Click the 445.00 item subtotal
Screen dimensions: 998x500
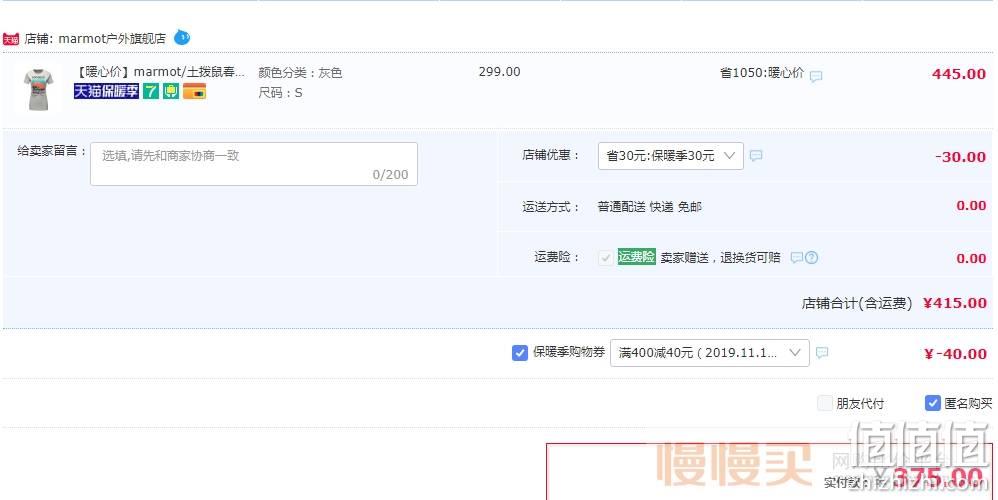(959, 74)
